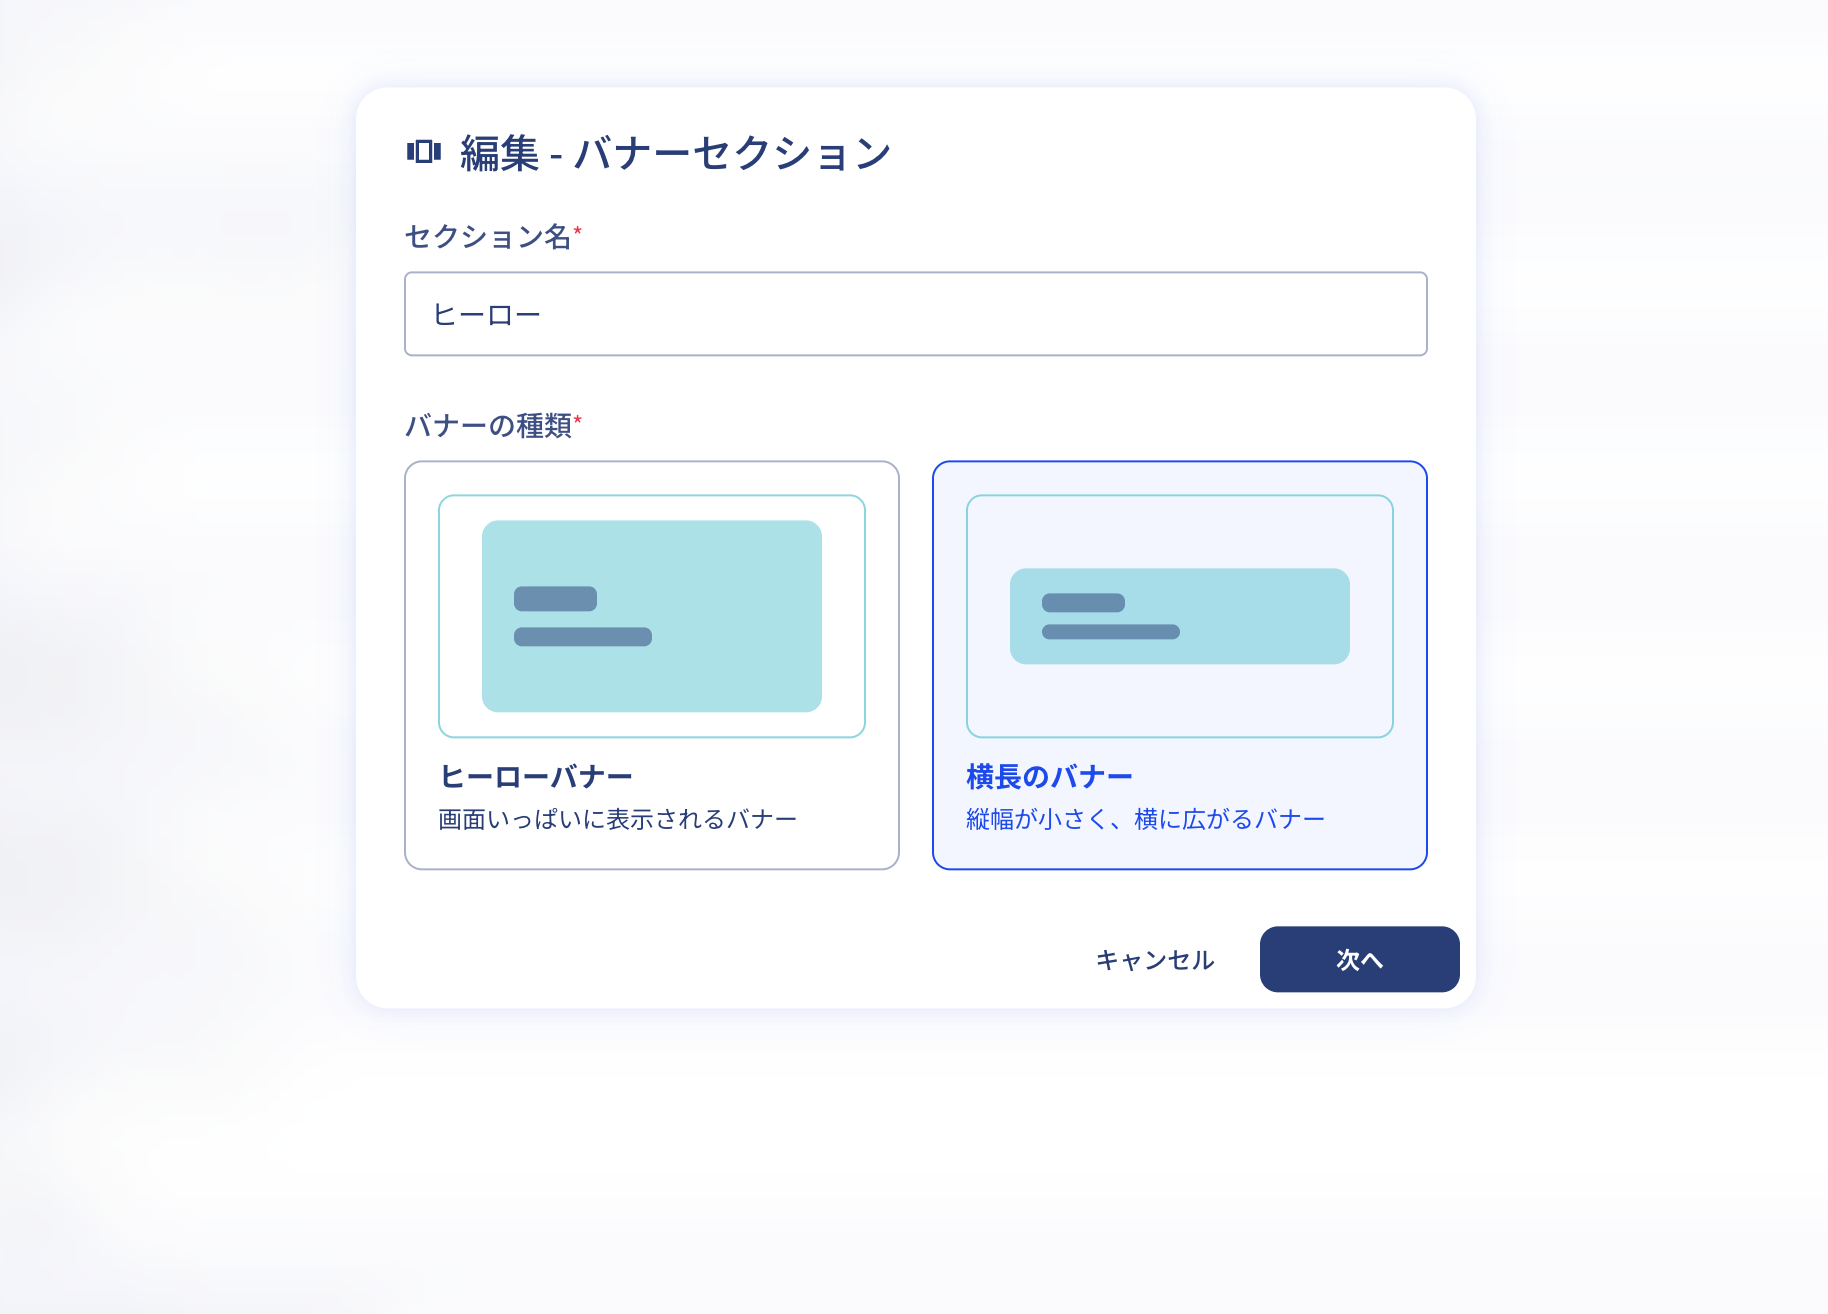Image resolution: width=1828 pixels, height=1314 pixels.
Task: Click the ヒーローバナー bold title text
Action: (536, 777)
